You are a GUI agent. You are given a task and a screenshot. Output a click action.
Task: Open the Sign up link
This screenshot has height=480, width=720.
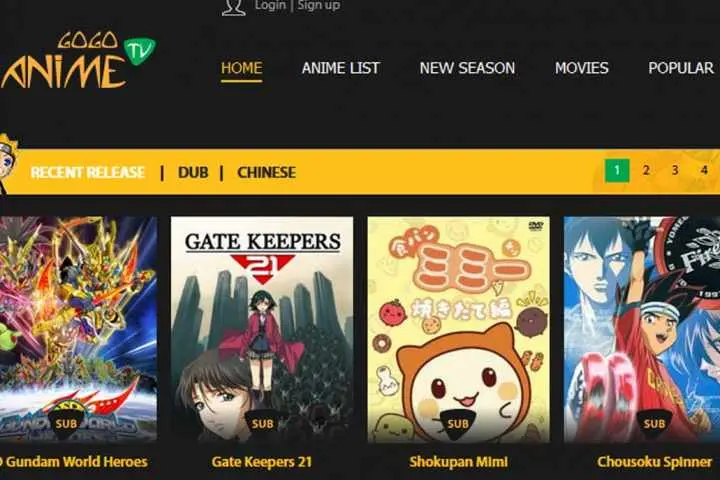click(x=319, y=6)
